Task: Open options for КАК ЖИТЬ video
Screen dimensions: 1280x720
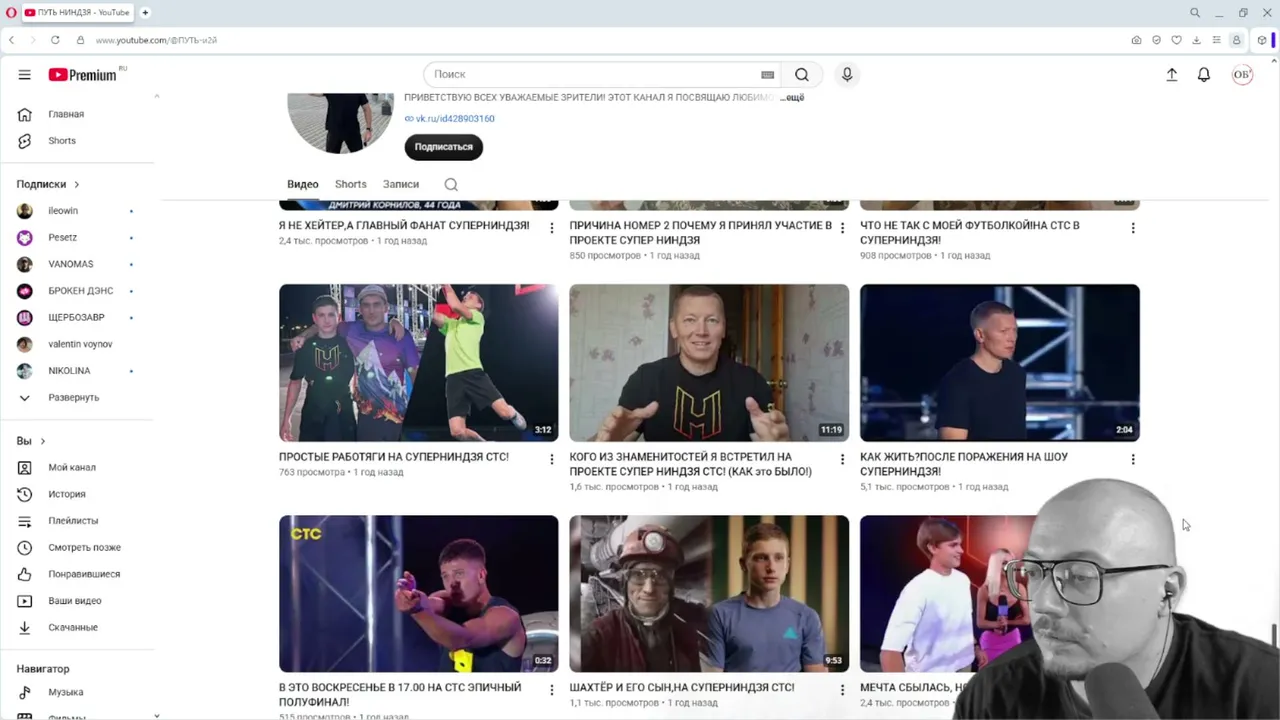Action: pyautogui.click(x=1133, y=459)
